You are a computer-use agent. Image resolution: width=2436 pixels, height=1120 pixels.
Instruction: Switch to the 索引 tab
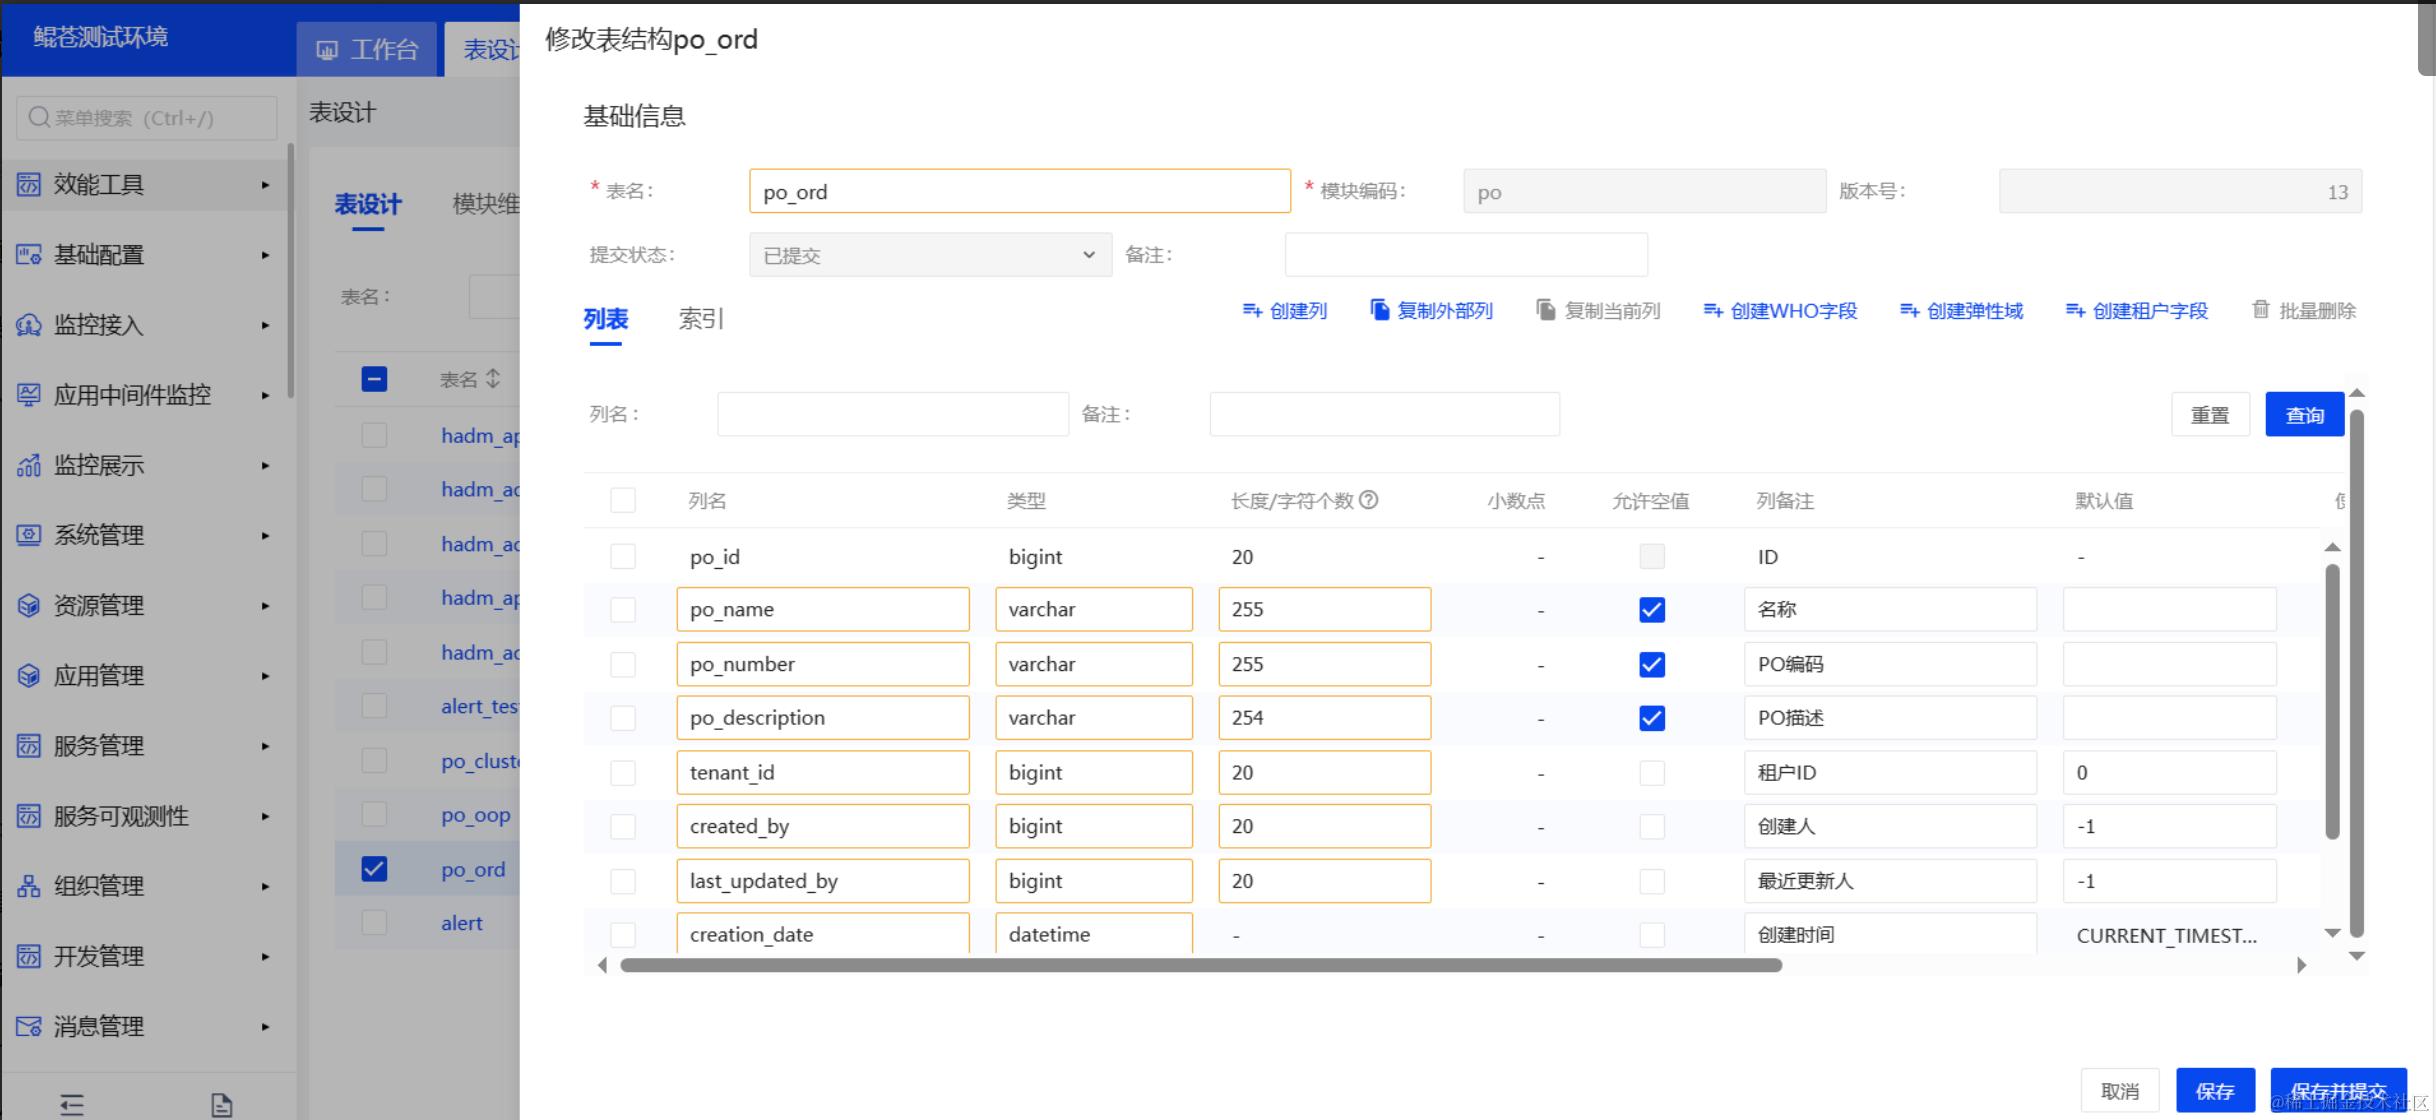pyautogui.click(x=700, y=319)
